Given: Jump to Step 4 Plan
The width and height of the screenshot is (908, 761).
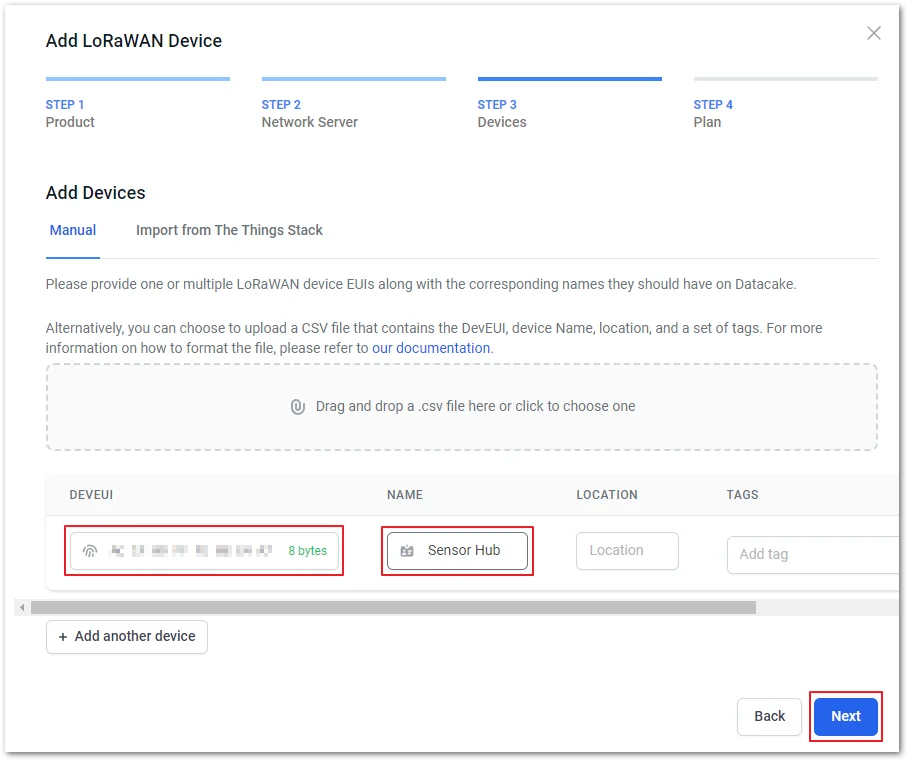Looking at the screenshot, I should [785, 104].
